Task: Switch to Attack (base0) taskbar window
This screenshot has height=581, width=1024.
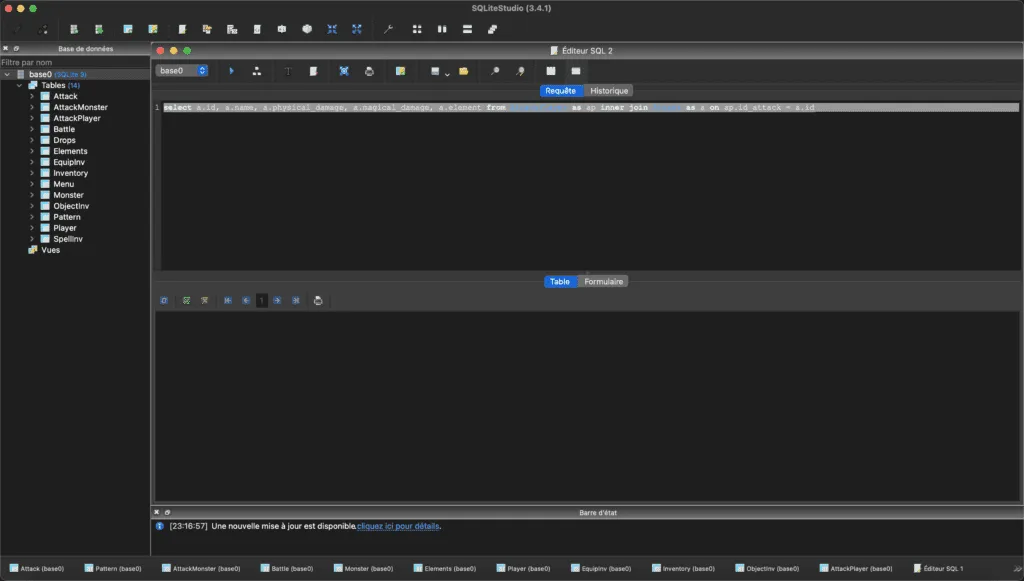Action: coord(37,569)
